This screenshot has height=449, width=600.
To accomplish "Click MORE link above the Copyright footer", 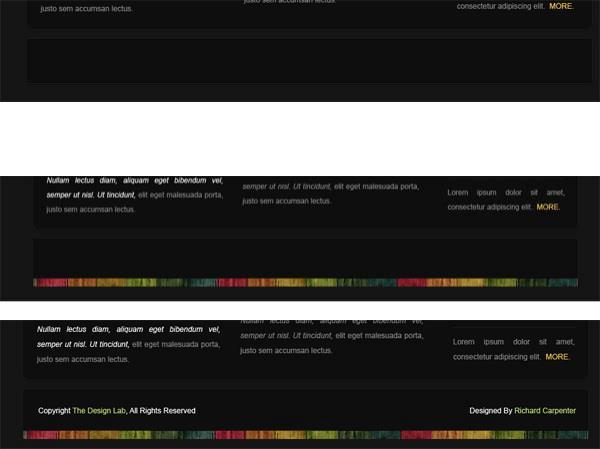I will point(557,357).
